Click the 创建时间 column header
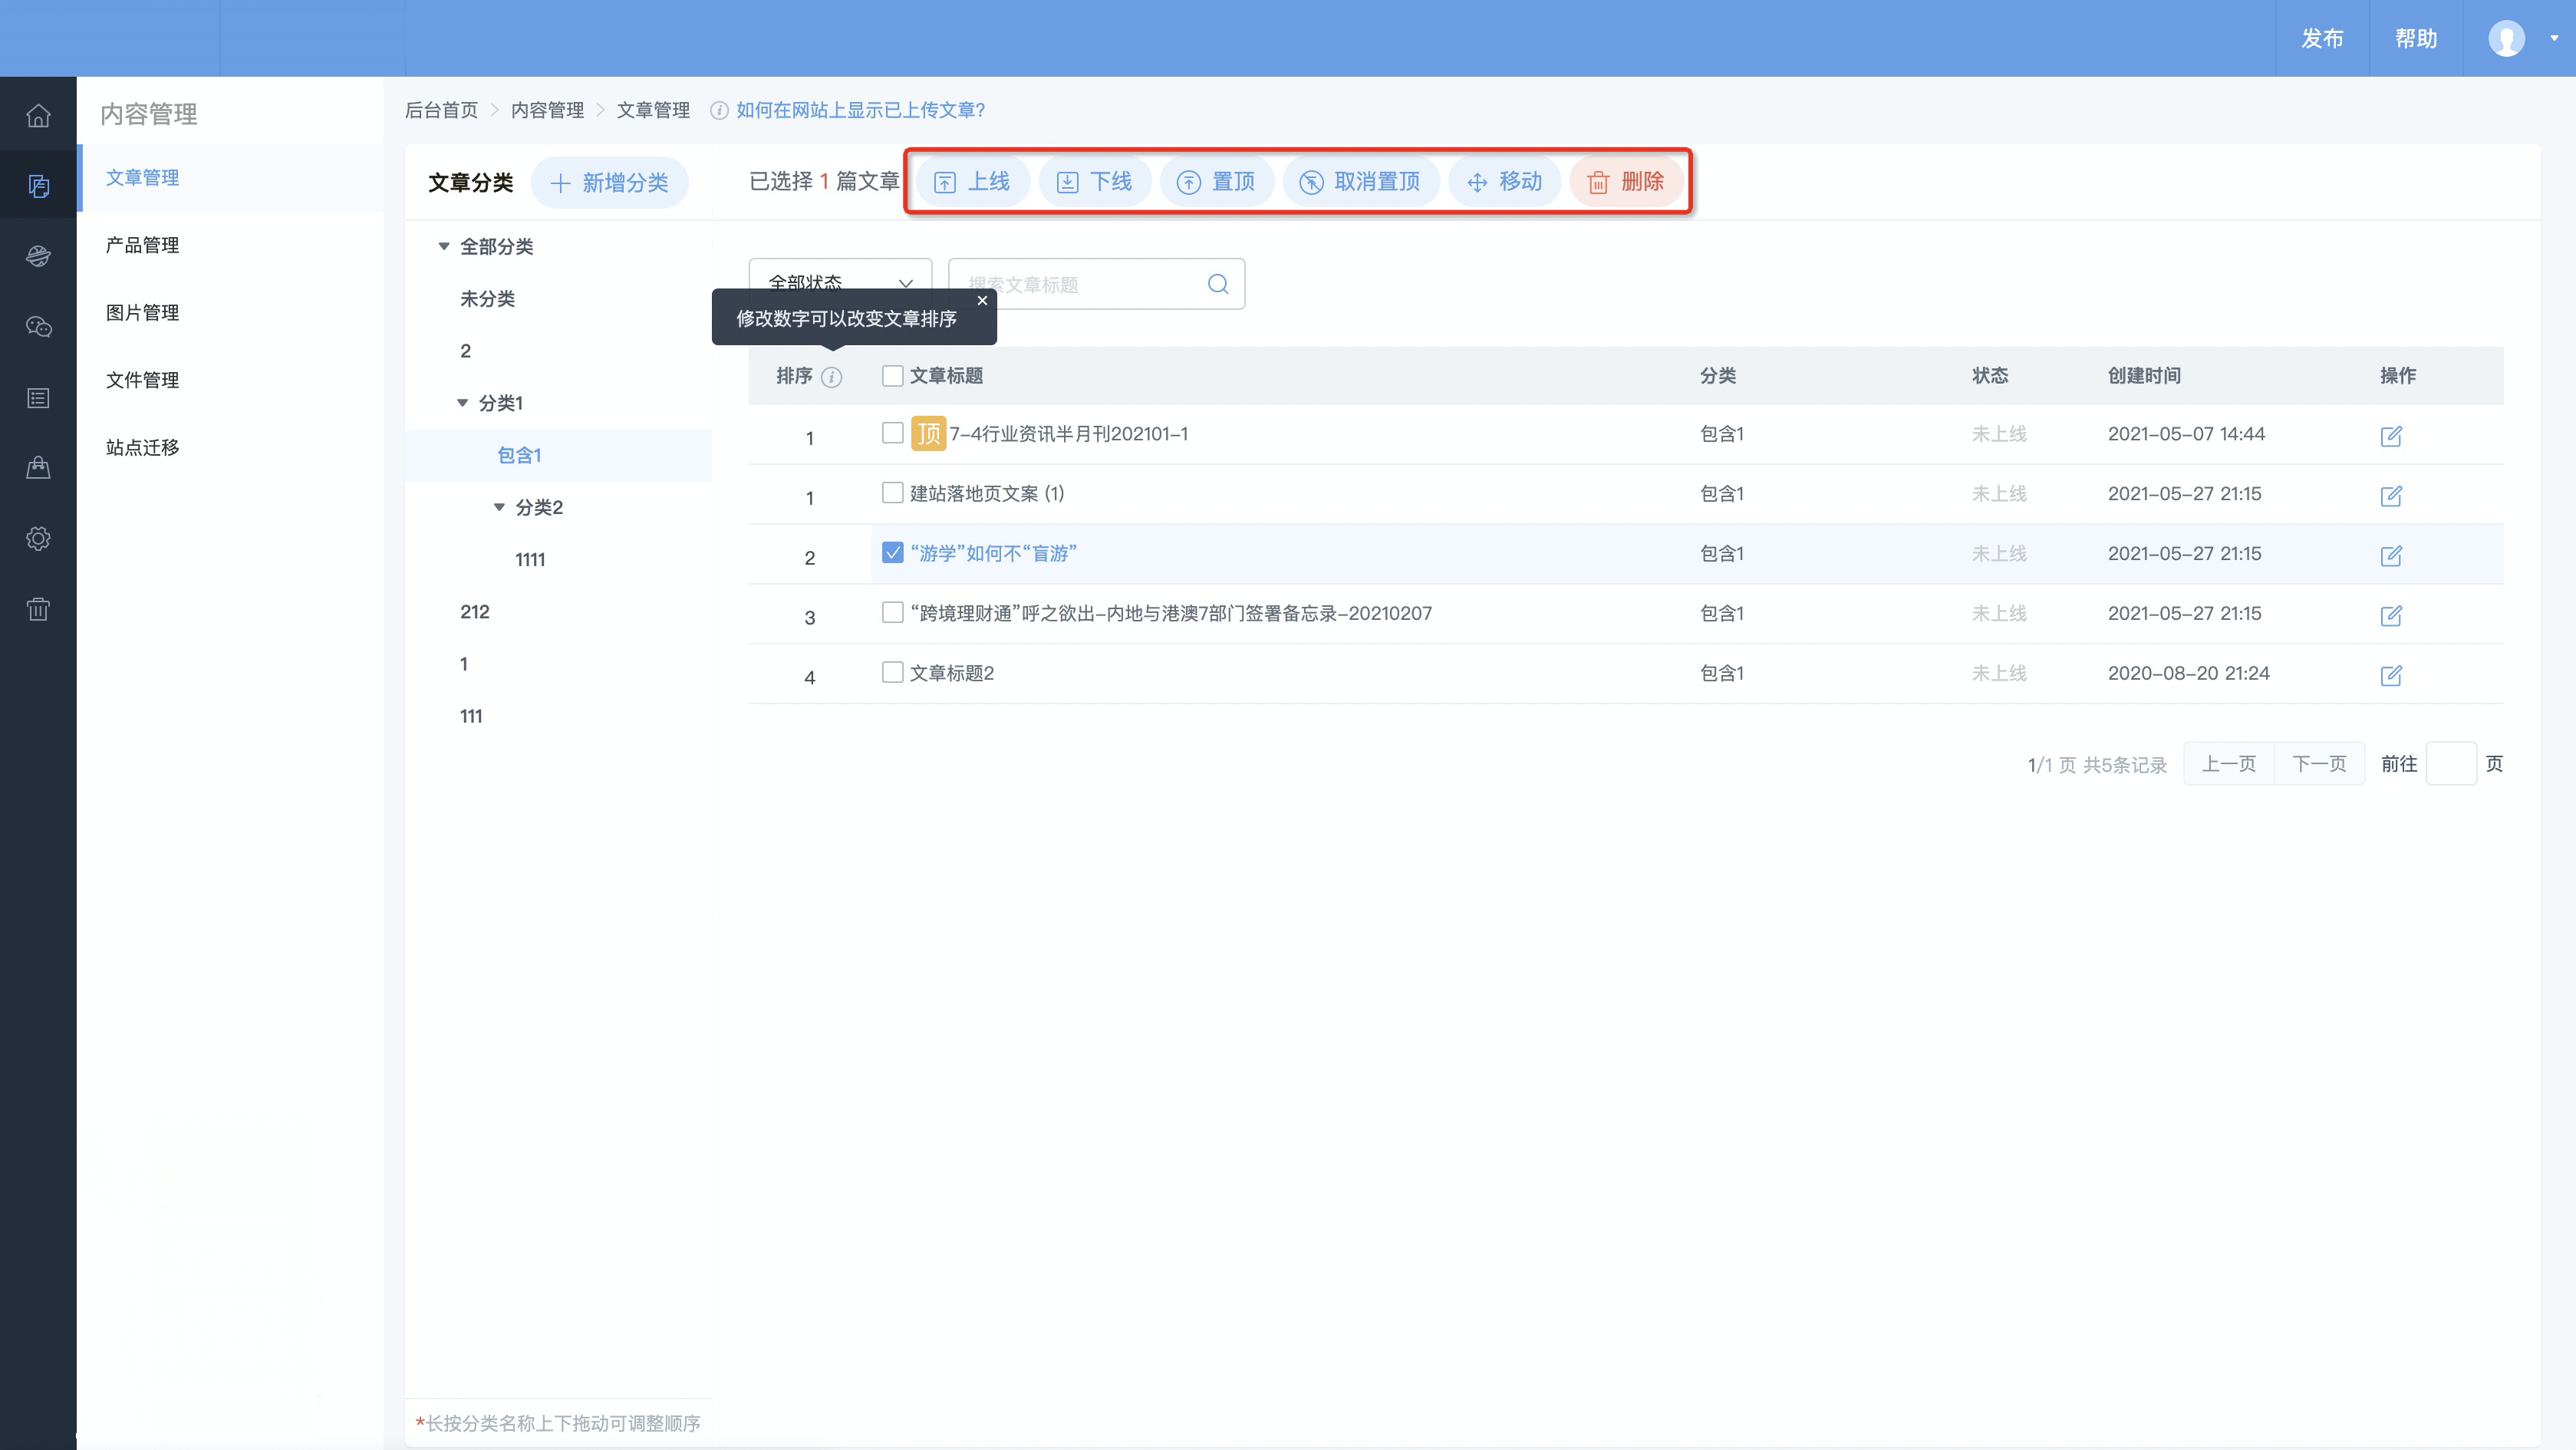Image resolution: width=2576 pixels, height=1450 pixels. coord(2144,376)
